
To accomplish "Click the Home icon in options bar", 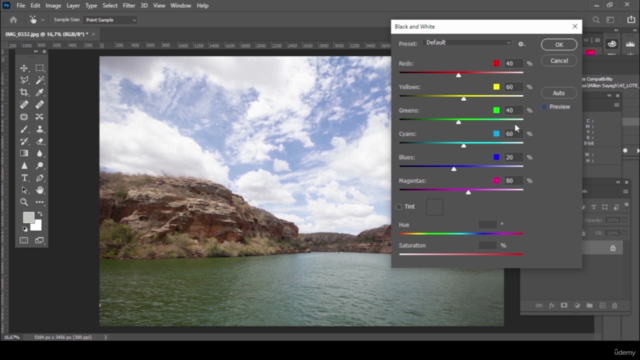I will point(13,20).
